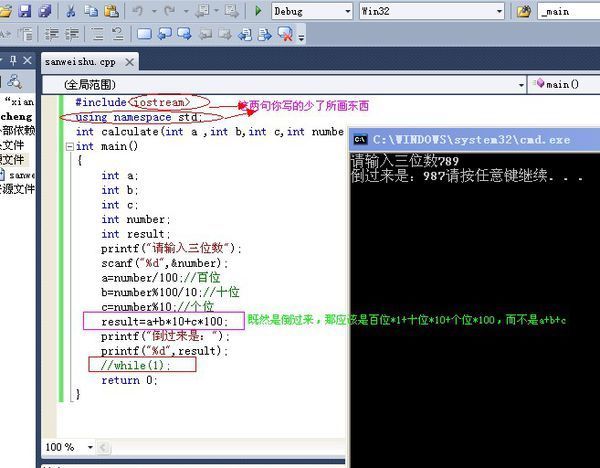Click the 'int calculate' declaration line
This screenshot has width=600, height=468.
[x=209, y=132]
